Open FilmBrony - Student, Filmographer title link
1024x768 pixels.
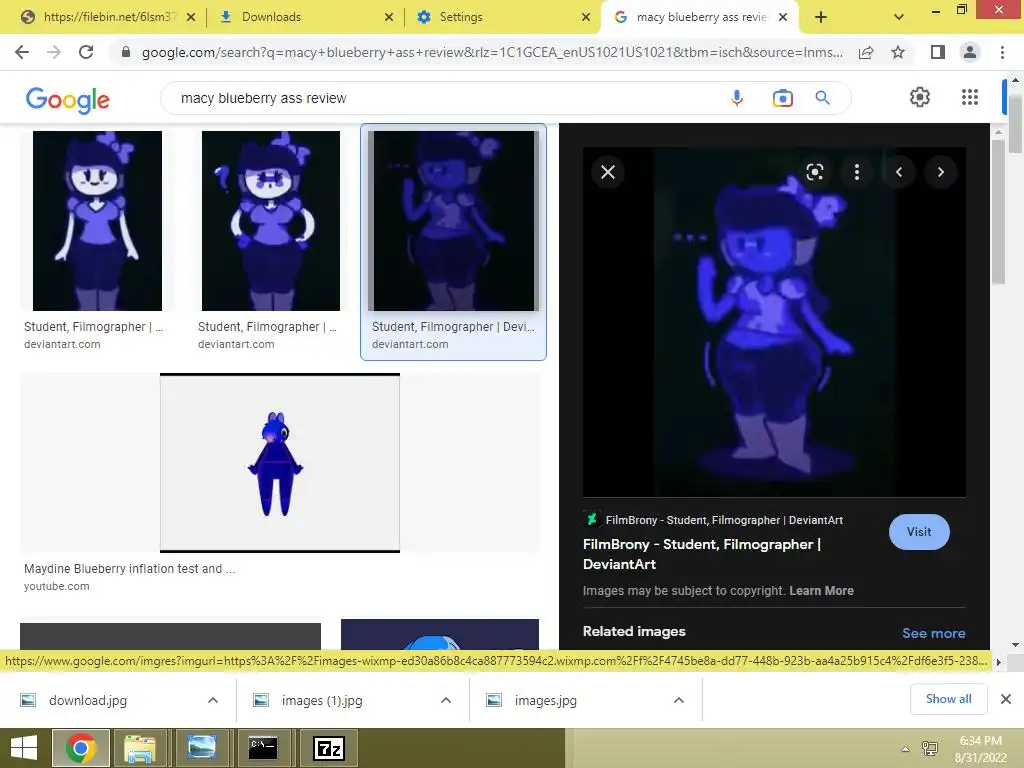(x=702, y=554)
